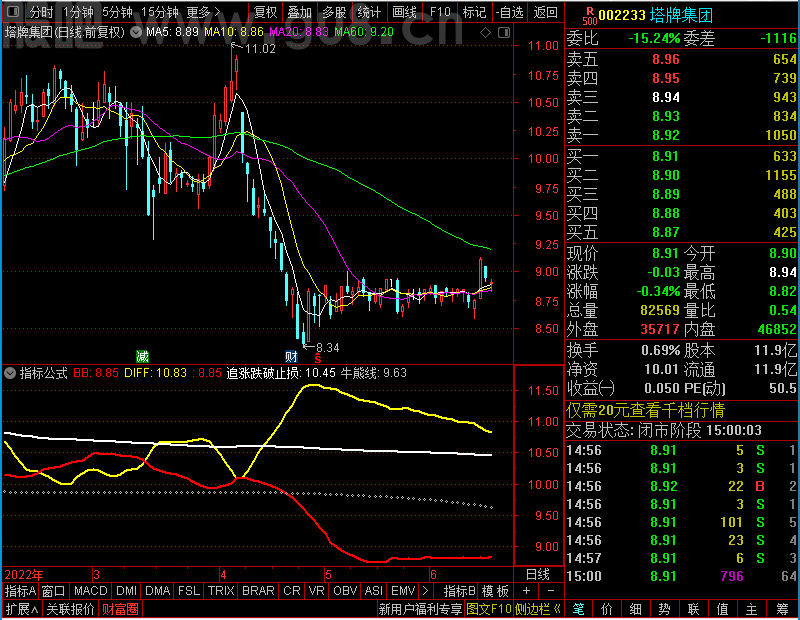The image size is (800, 620).
Task: Open dropdown beside 指标公式 label
Action: point(10,373)
